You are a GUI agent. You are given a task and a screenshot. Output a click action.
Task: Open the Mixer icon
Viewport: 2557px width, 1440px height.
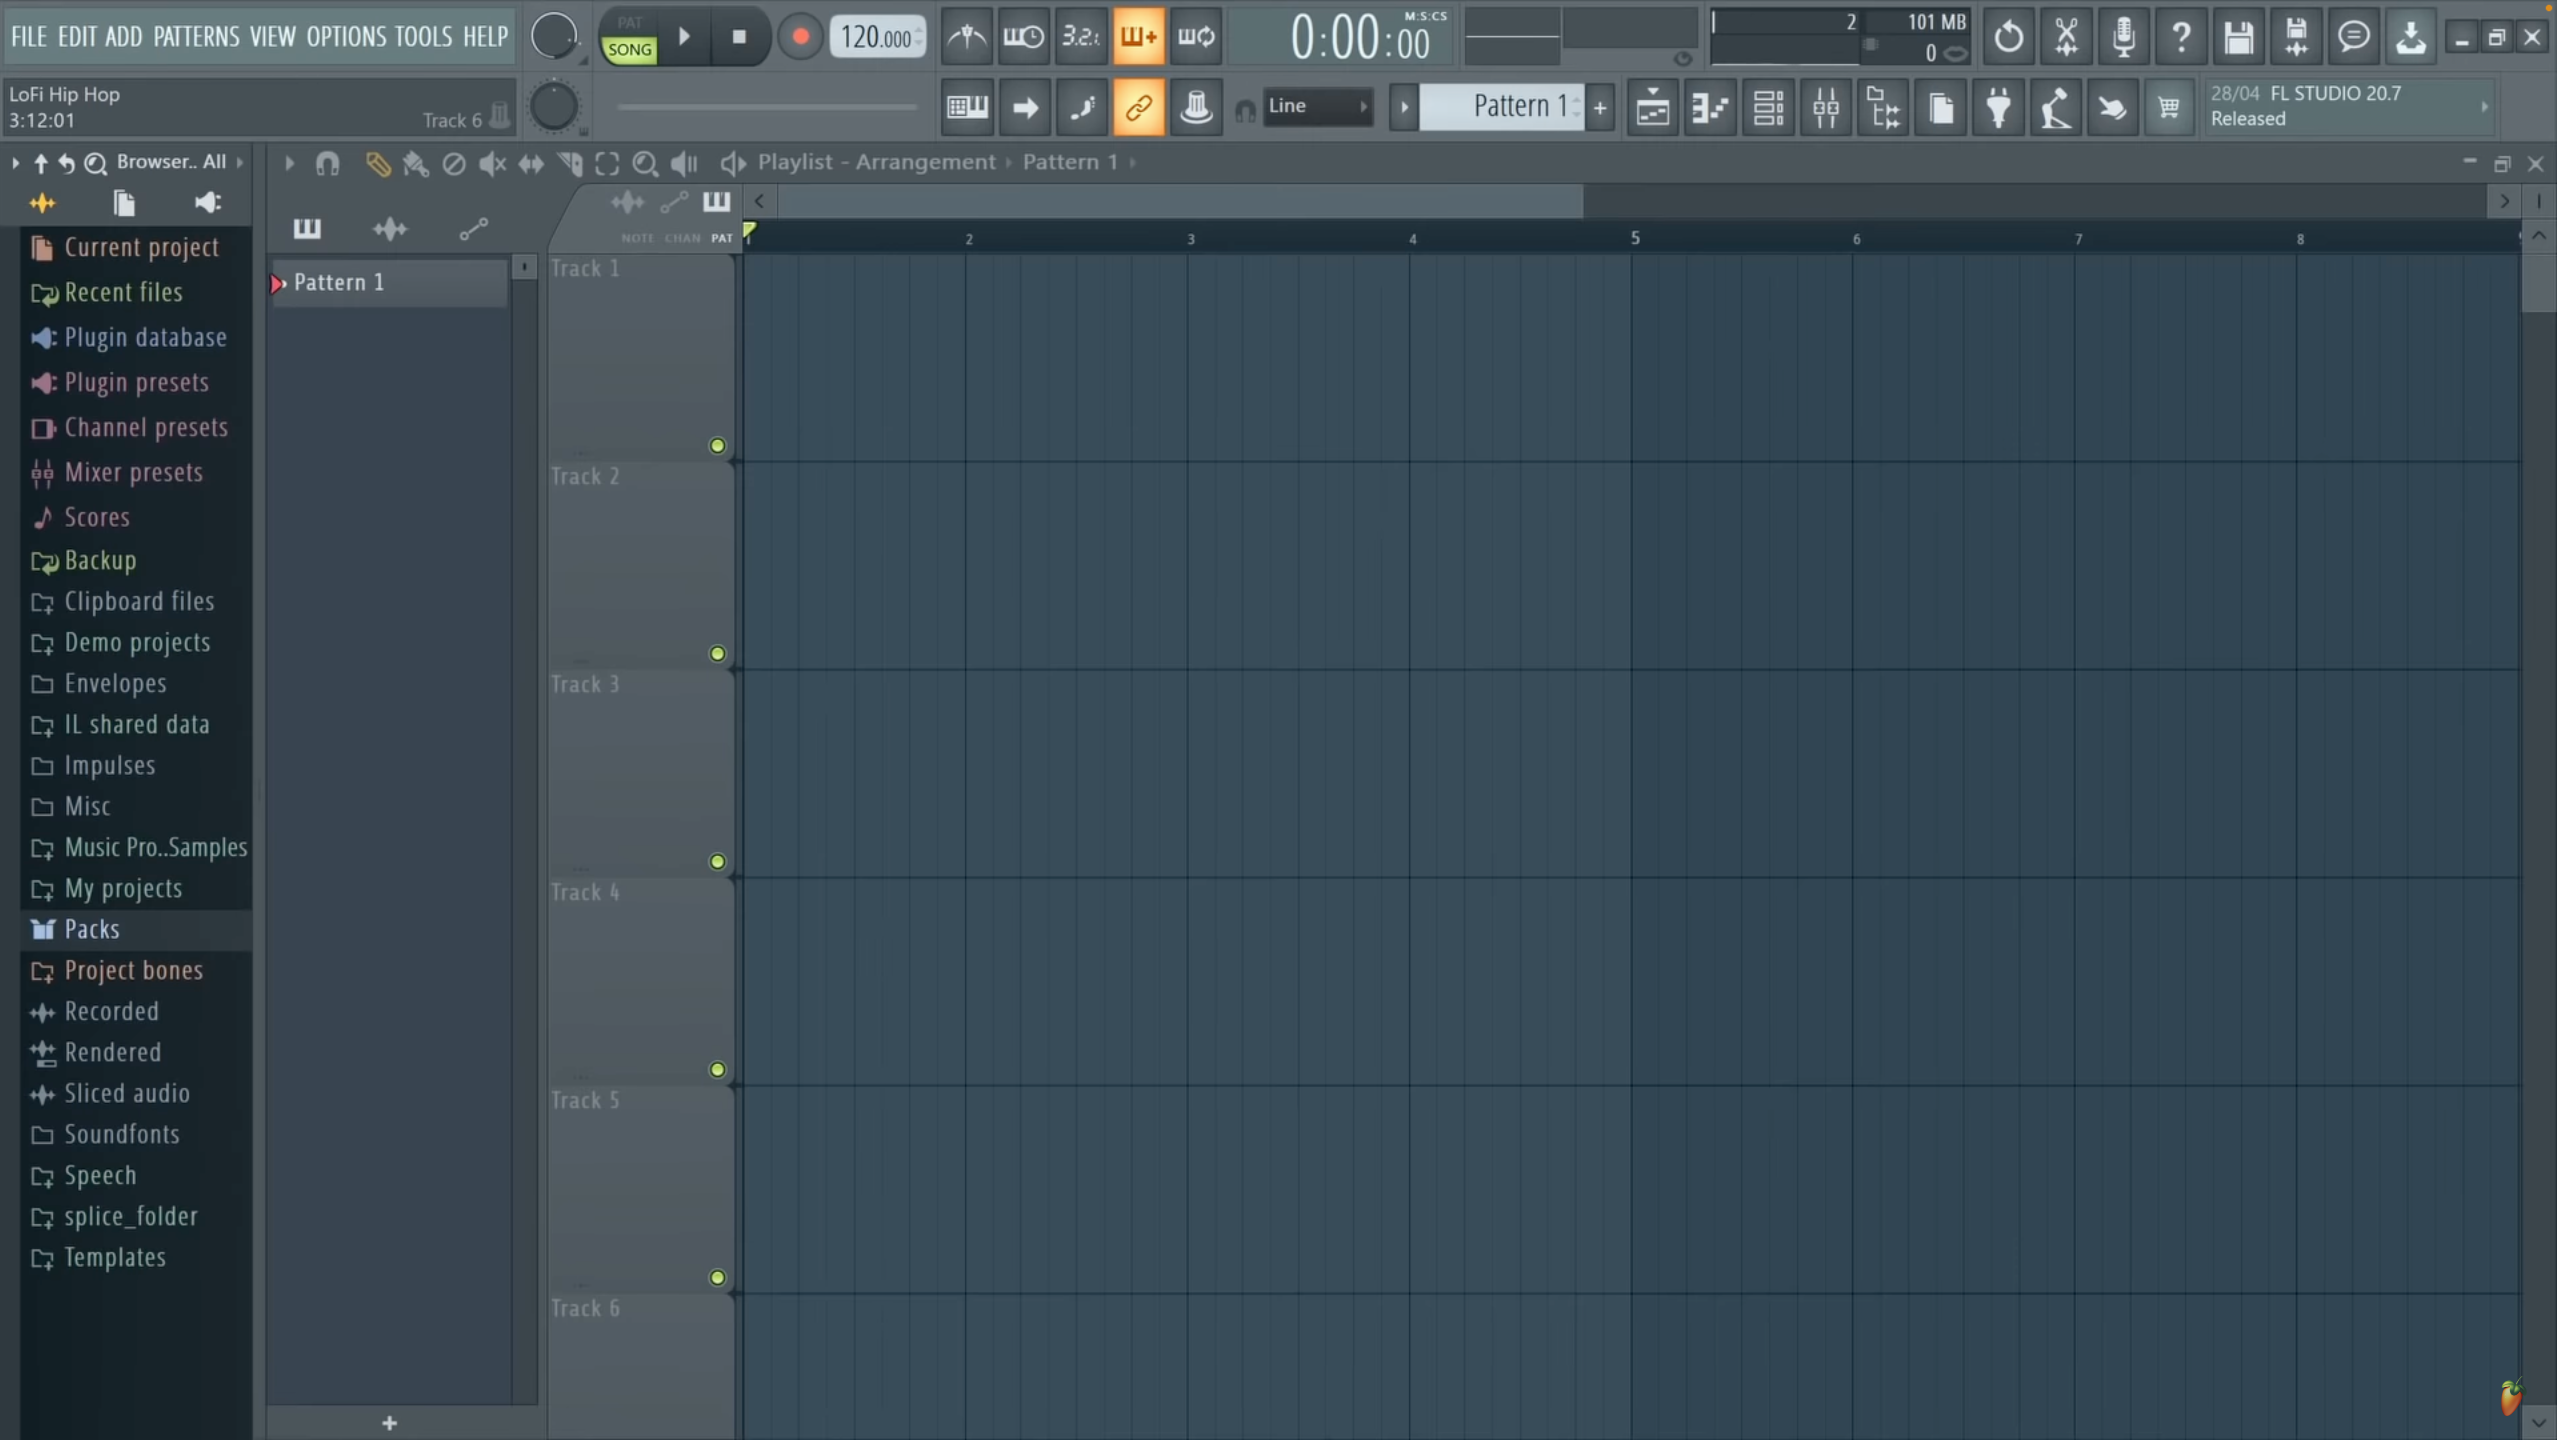click(x=1826, y=107)
